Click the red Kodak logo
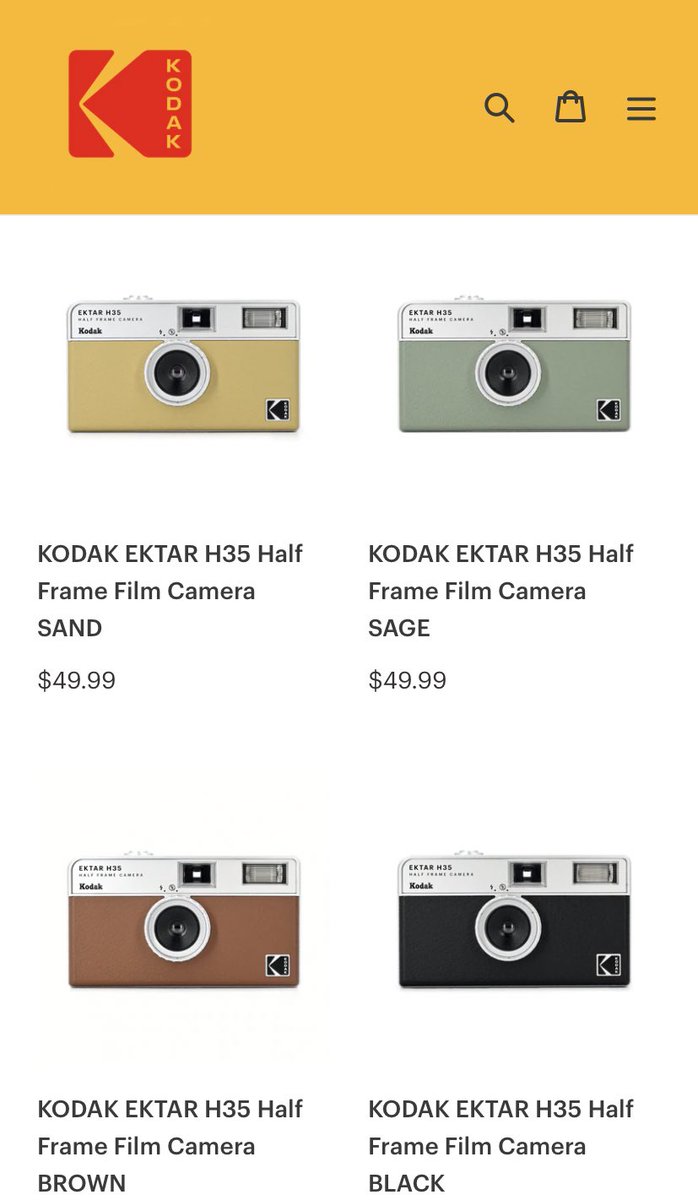The image size is (698, 1200). [x=130, y=104]
